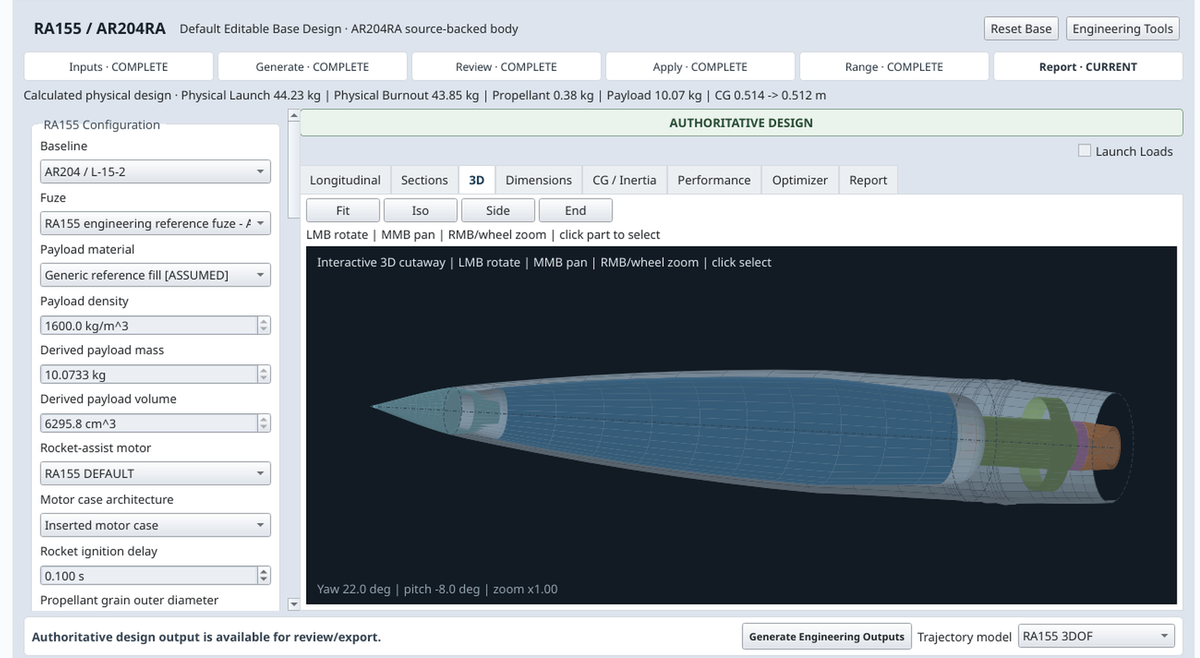Go to the Generate workflow step
Viewport: 1200px width, 658px height.
pyautogui.click(x=312, y=67)
